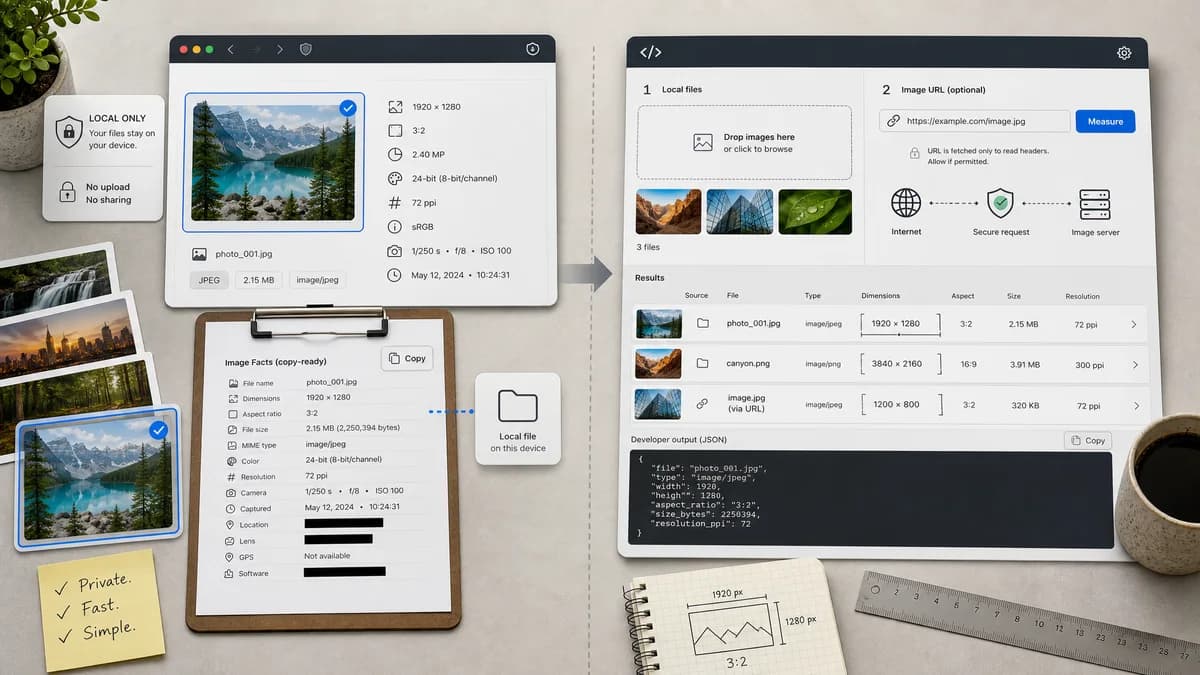Screen dimensions: 1200x675
Task: Click the link icon in the URL field
Action: coord(893,121)
